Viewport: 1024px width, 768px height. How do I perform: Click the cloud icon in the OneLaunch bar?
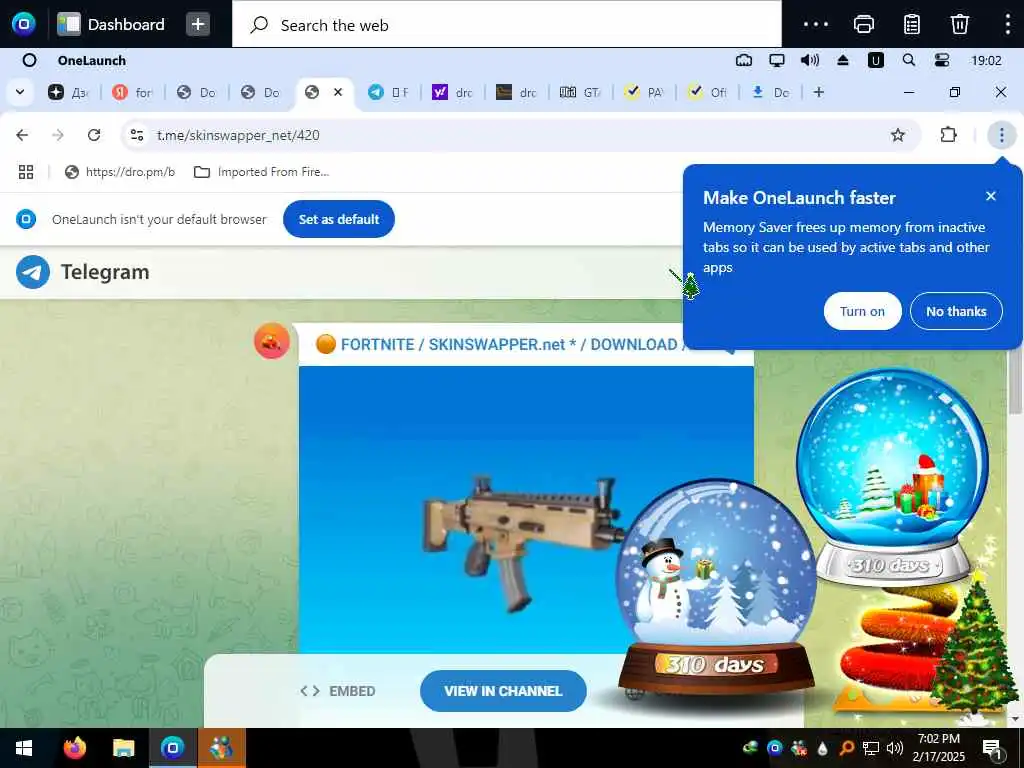tap(744, 61)
